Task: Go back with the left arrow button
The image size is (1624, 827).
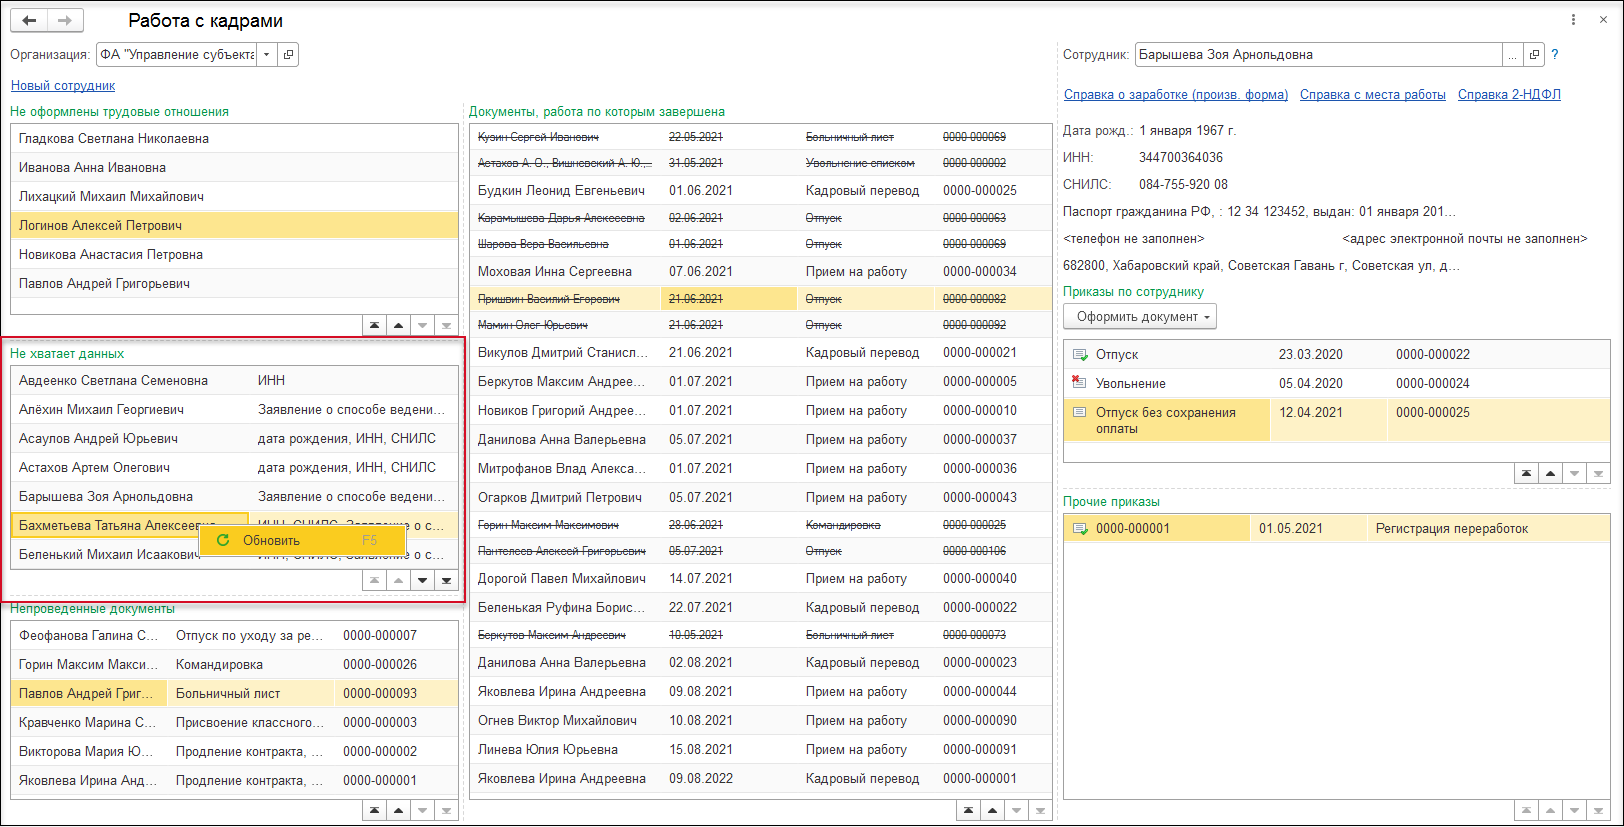Action: click(x=29, y=20)
